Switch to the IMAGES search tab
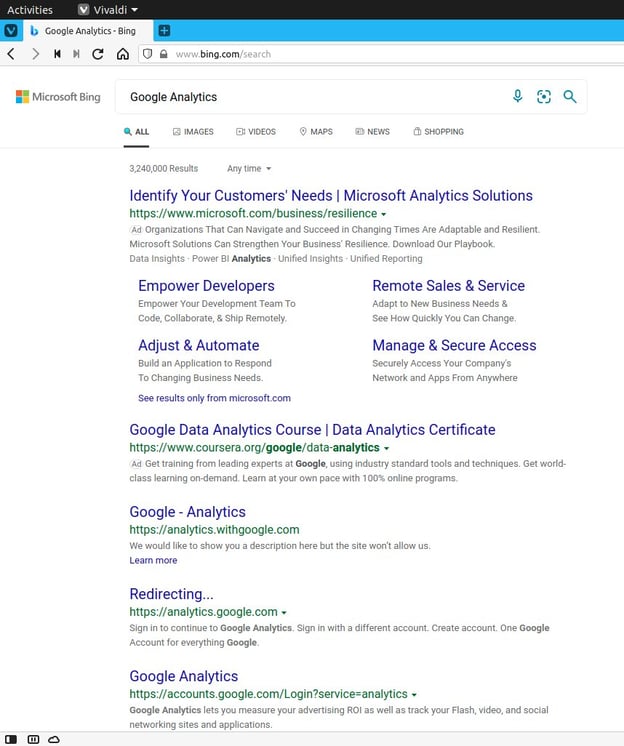The height and width of the screenshot is (746, 624). pos(192,132)
